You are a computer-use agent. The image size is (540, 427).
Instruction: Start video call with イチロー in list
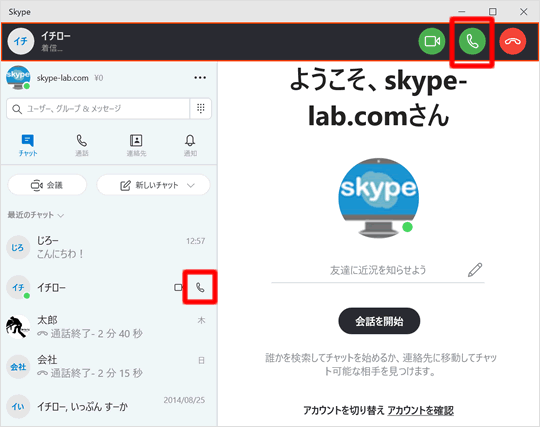click(x=178, y=287)
